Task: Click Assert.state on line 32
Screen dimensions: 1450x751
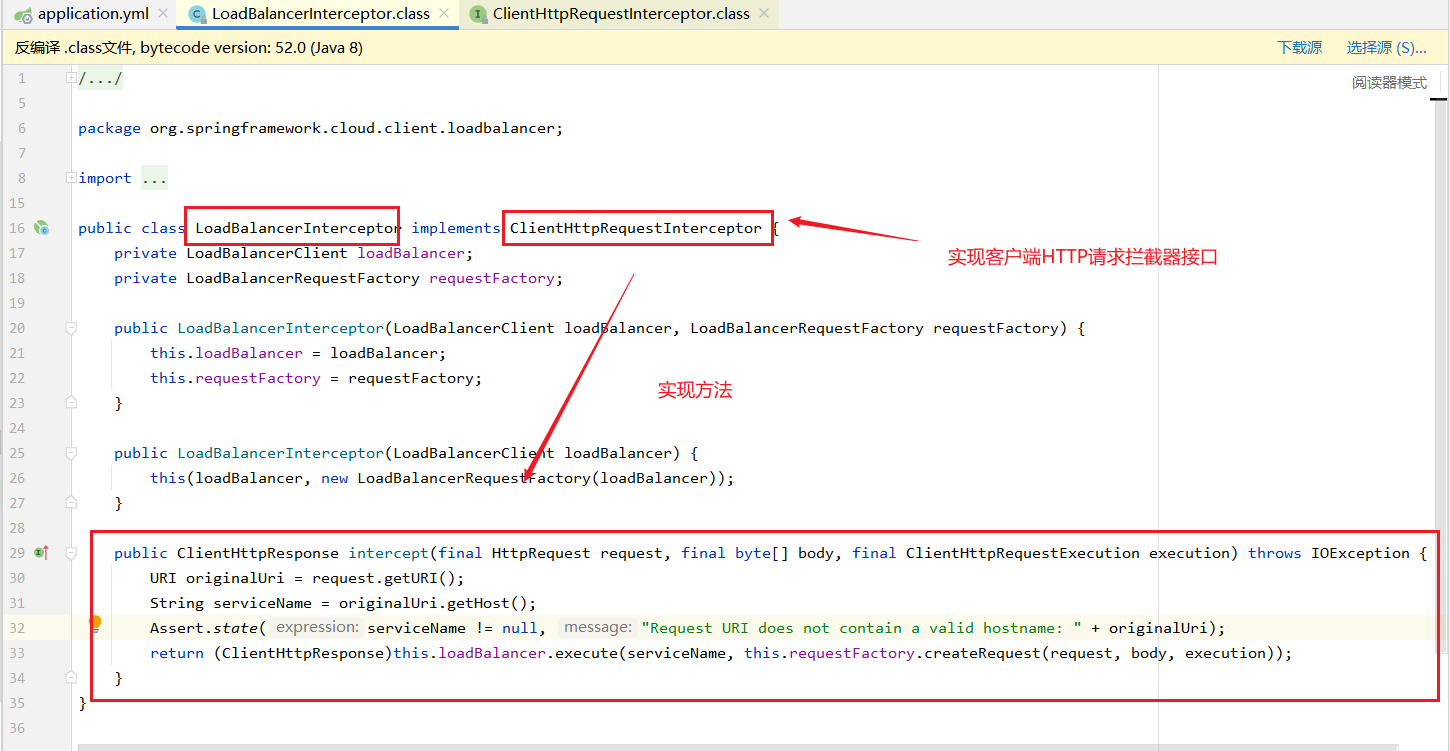Action: pos(204,628)
